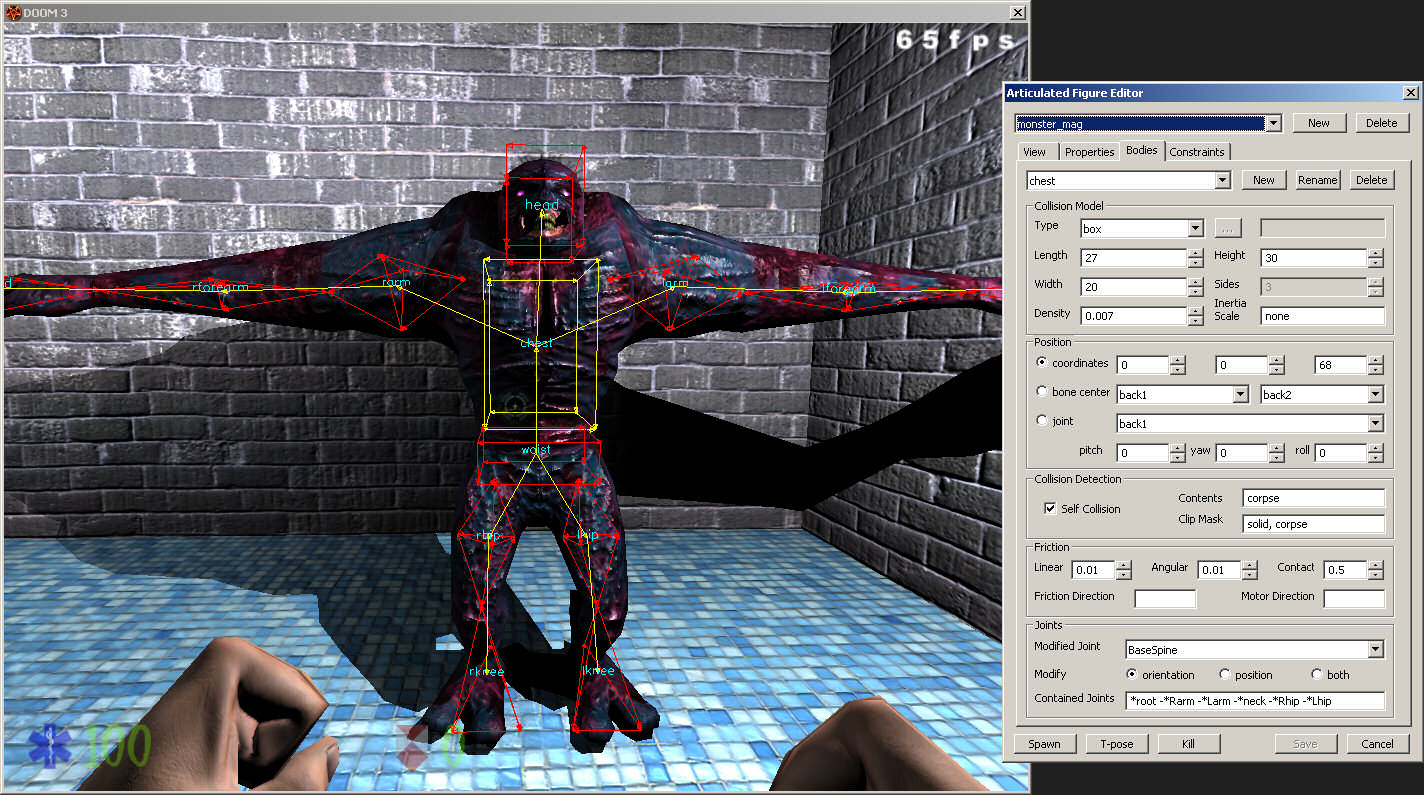Open the bone center back2 dropdown
This screenshot has height=795, width=1424.
pos(1375,395)
